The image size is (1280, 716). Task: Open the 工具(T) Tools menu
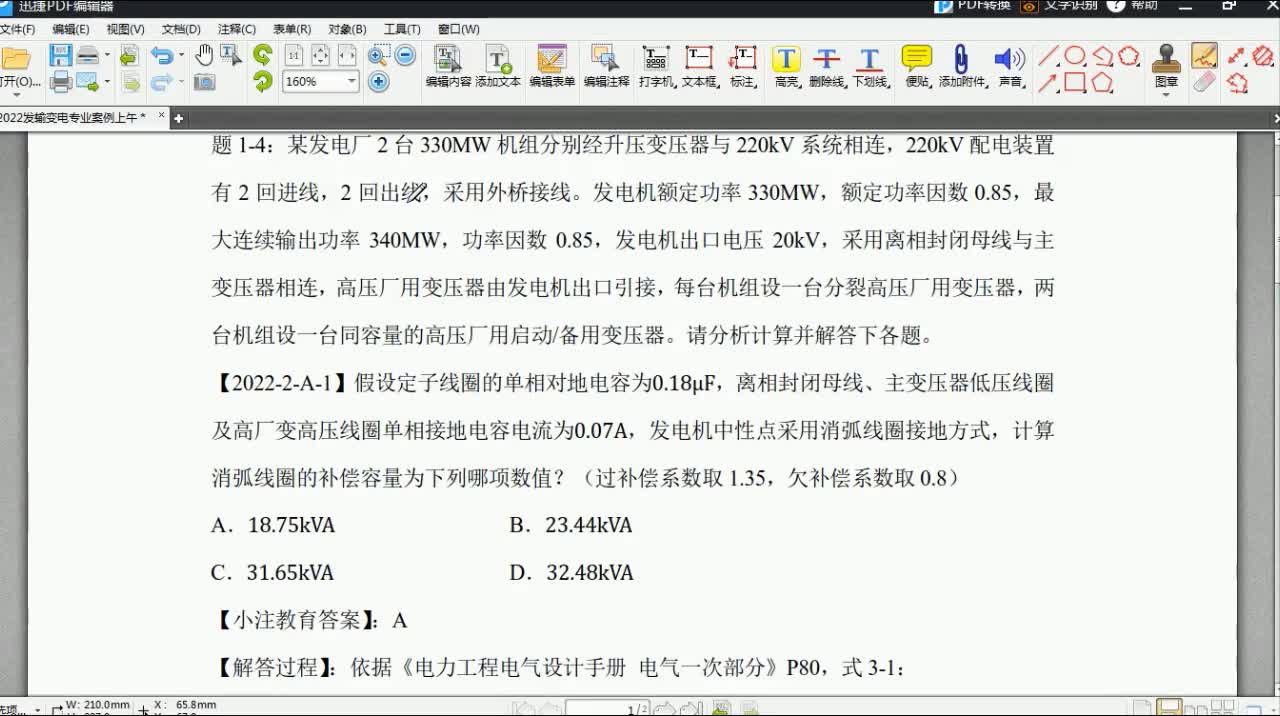(x=402, y=29)
